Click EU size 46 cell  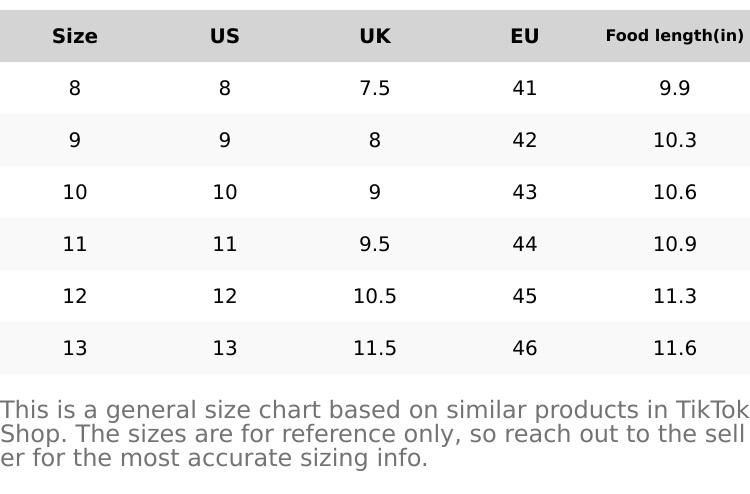click(x=525, y=348)
